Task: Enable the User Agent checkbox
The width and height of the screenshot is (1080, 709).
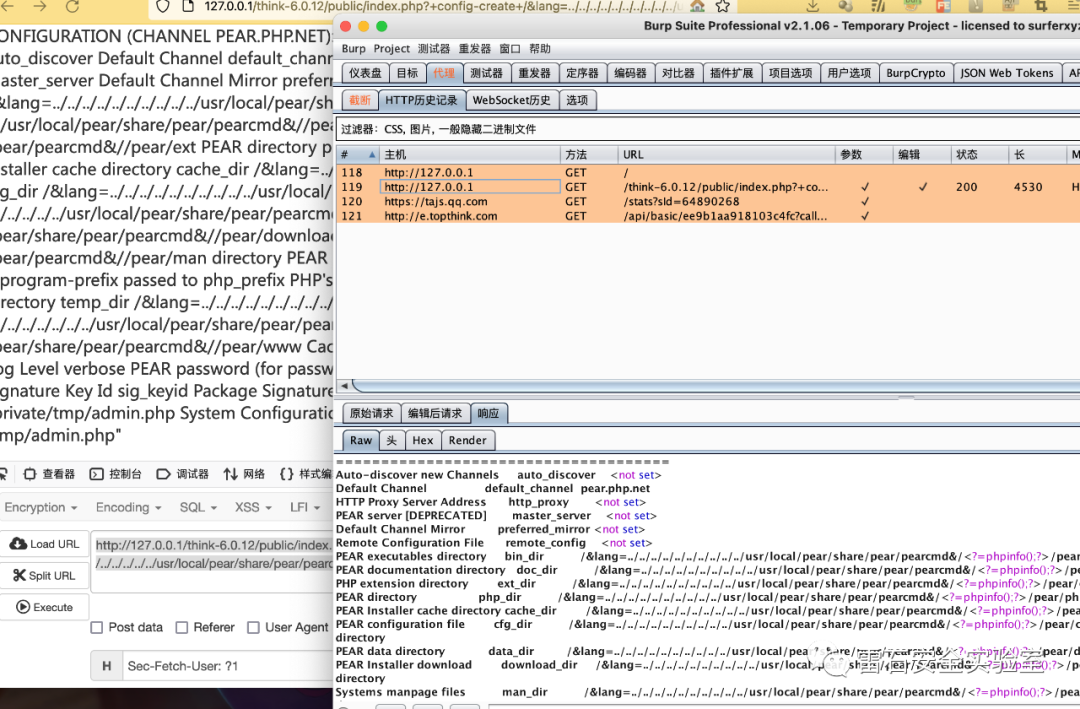Action: (253, 628)
